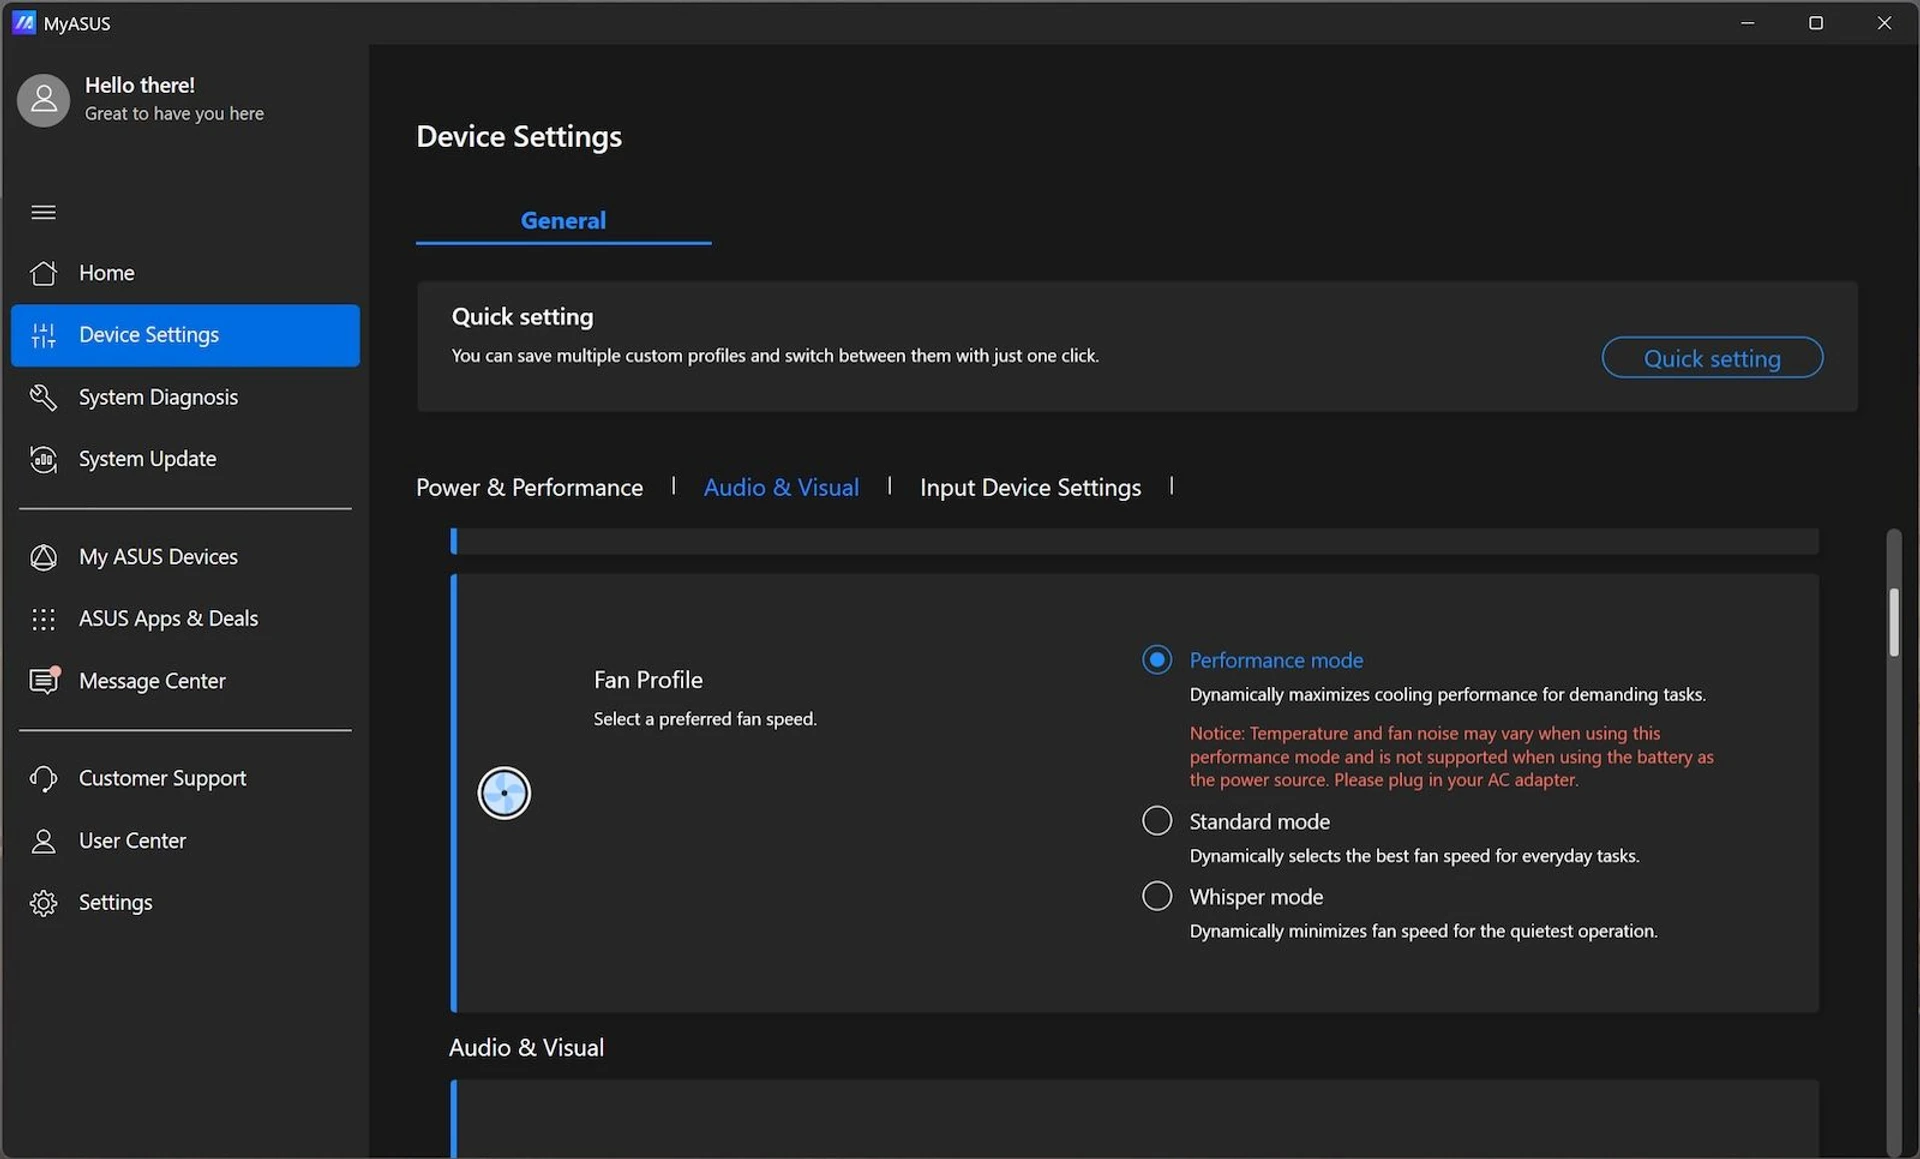Open Message Center
Screen dimensions: 1920x1159
point(185,681)
